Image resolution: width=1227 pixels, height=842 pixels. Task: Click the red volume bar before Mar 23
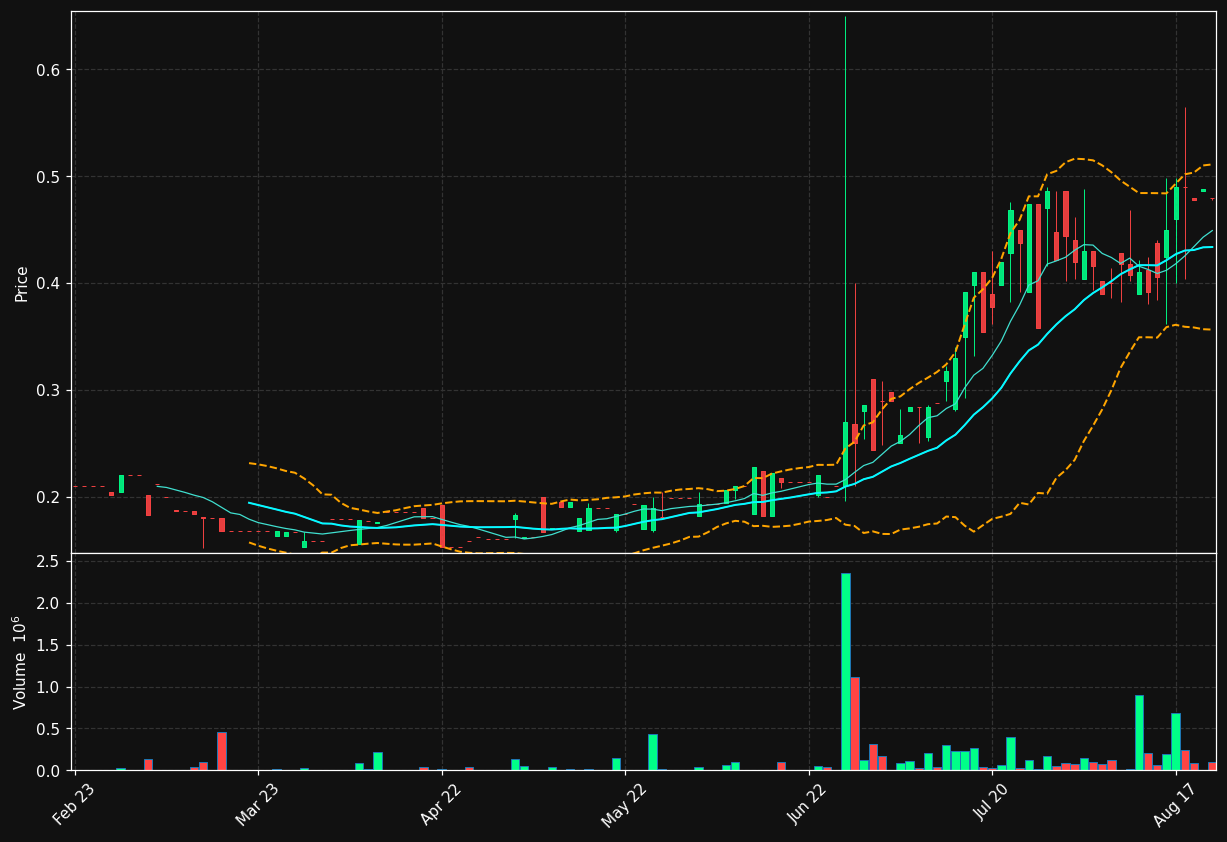point(222,751)
